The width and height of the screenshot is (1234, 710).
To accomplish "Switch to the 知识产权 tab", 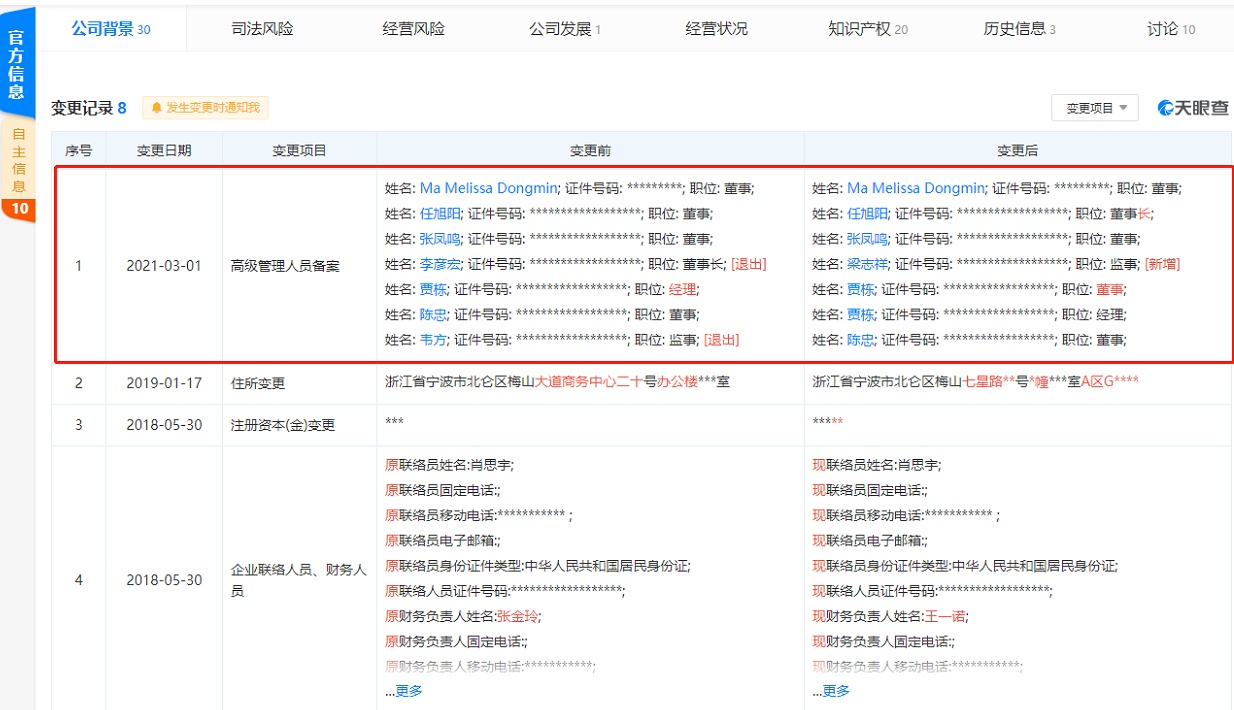I will (x=868, y=29).
